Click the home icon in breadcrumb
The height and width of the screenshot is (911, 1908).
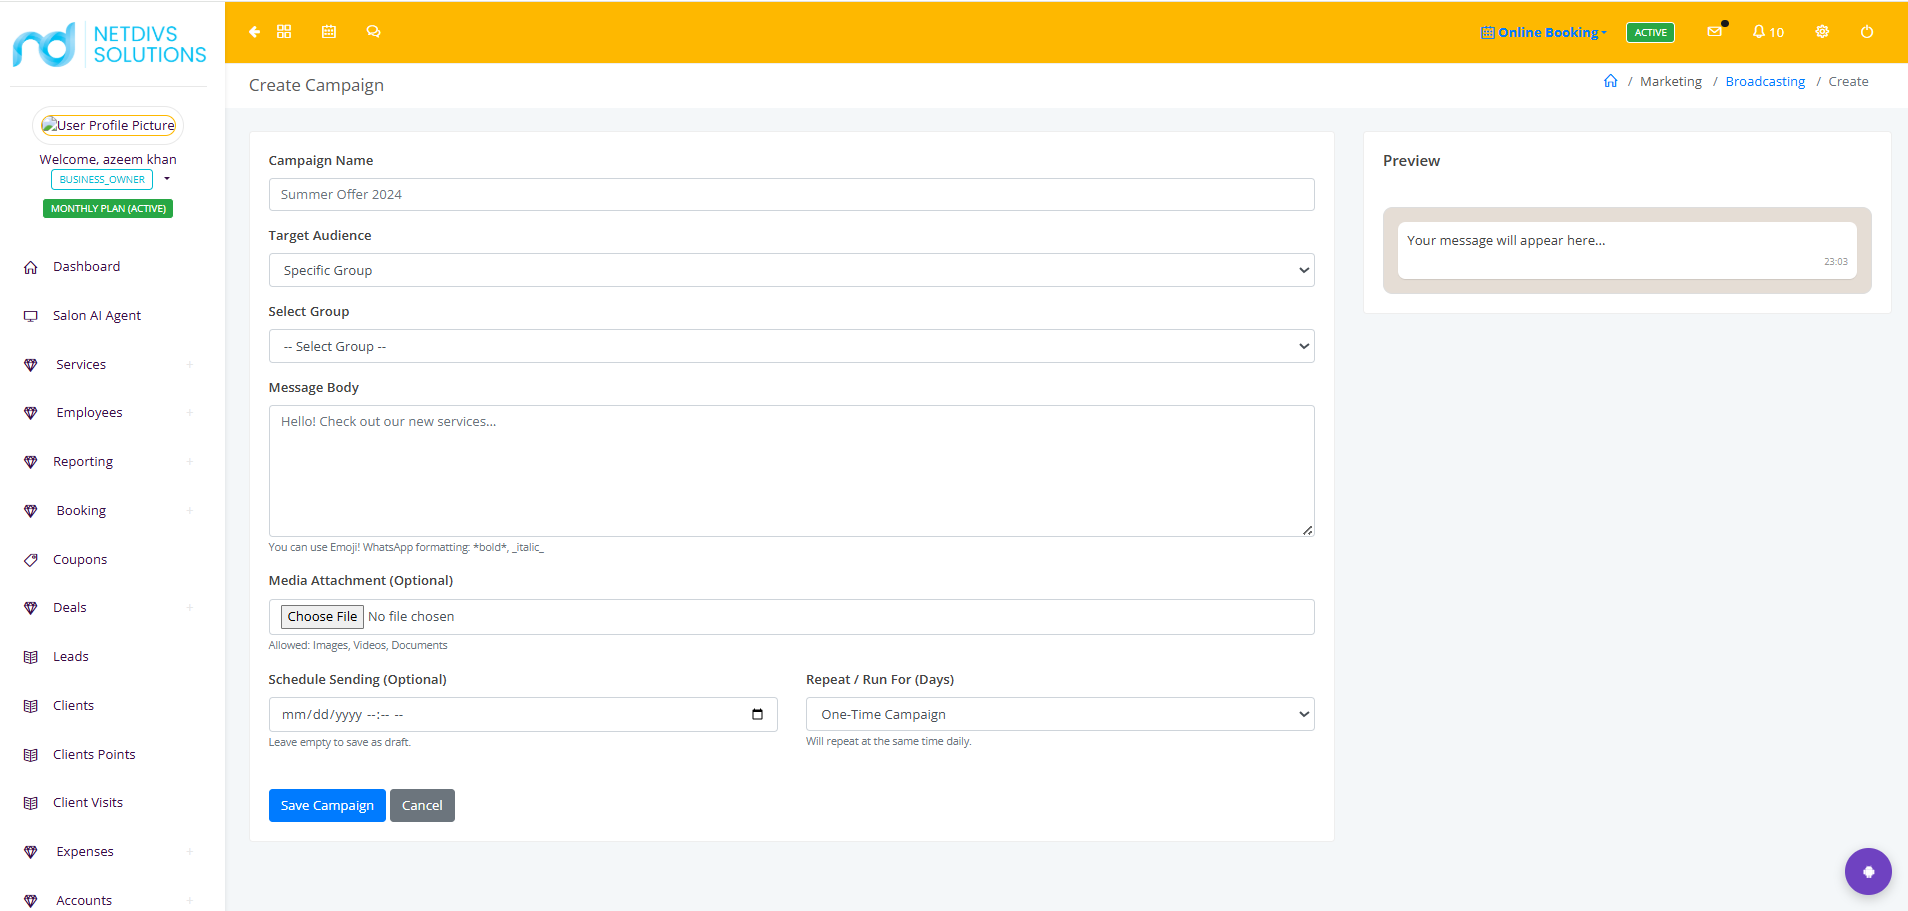click(x=1610, y=81)
